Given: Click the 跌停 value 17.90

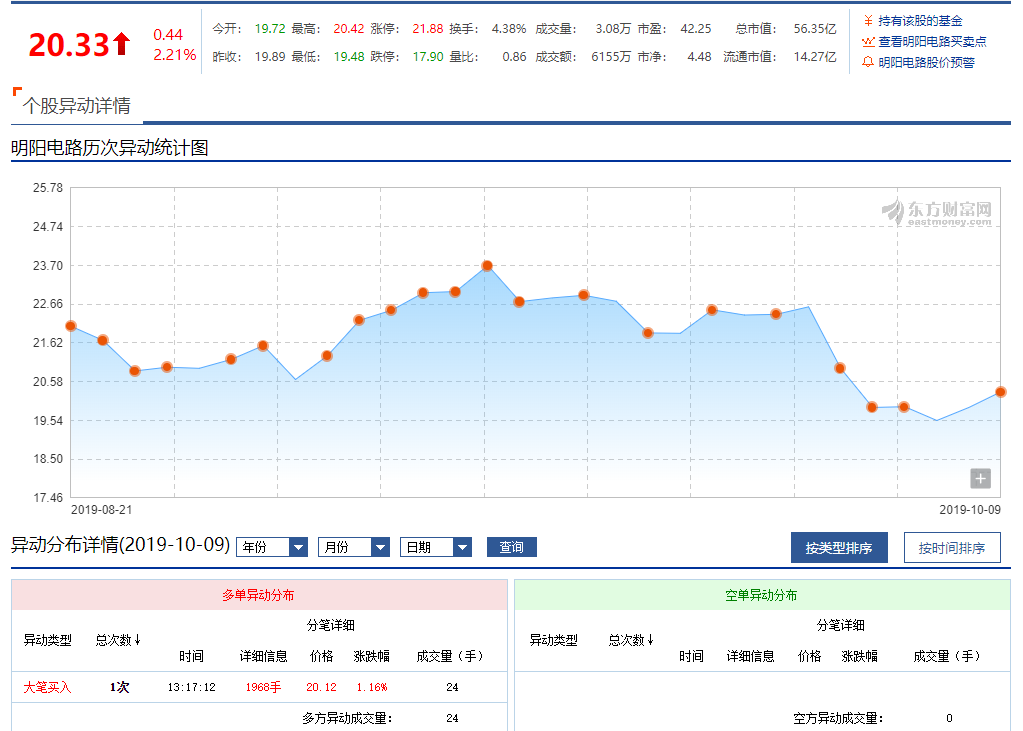Looking at the screenshot, I should [x=428, y=57].
